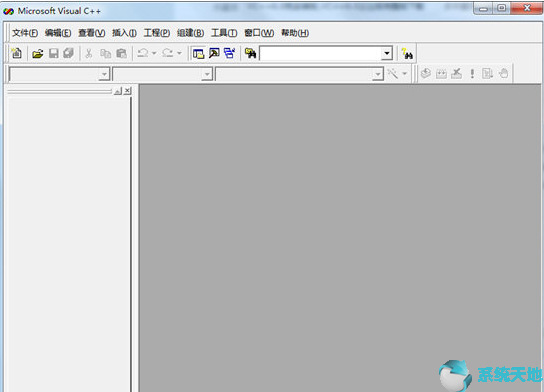Open the 查看(V) menu
The width and height of the screenshot is (544, 392).
pyautogui.click(x=92, y=33)
